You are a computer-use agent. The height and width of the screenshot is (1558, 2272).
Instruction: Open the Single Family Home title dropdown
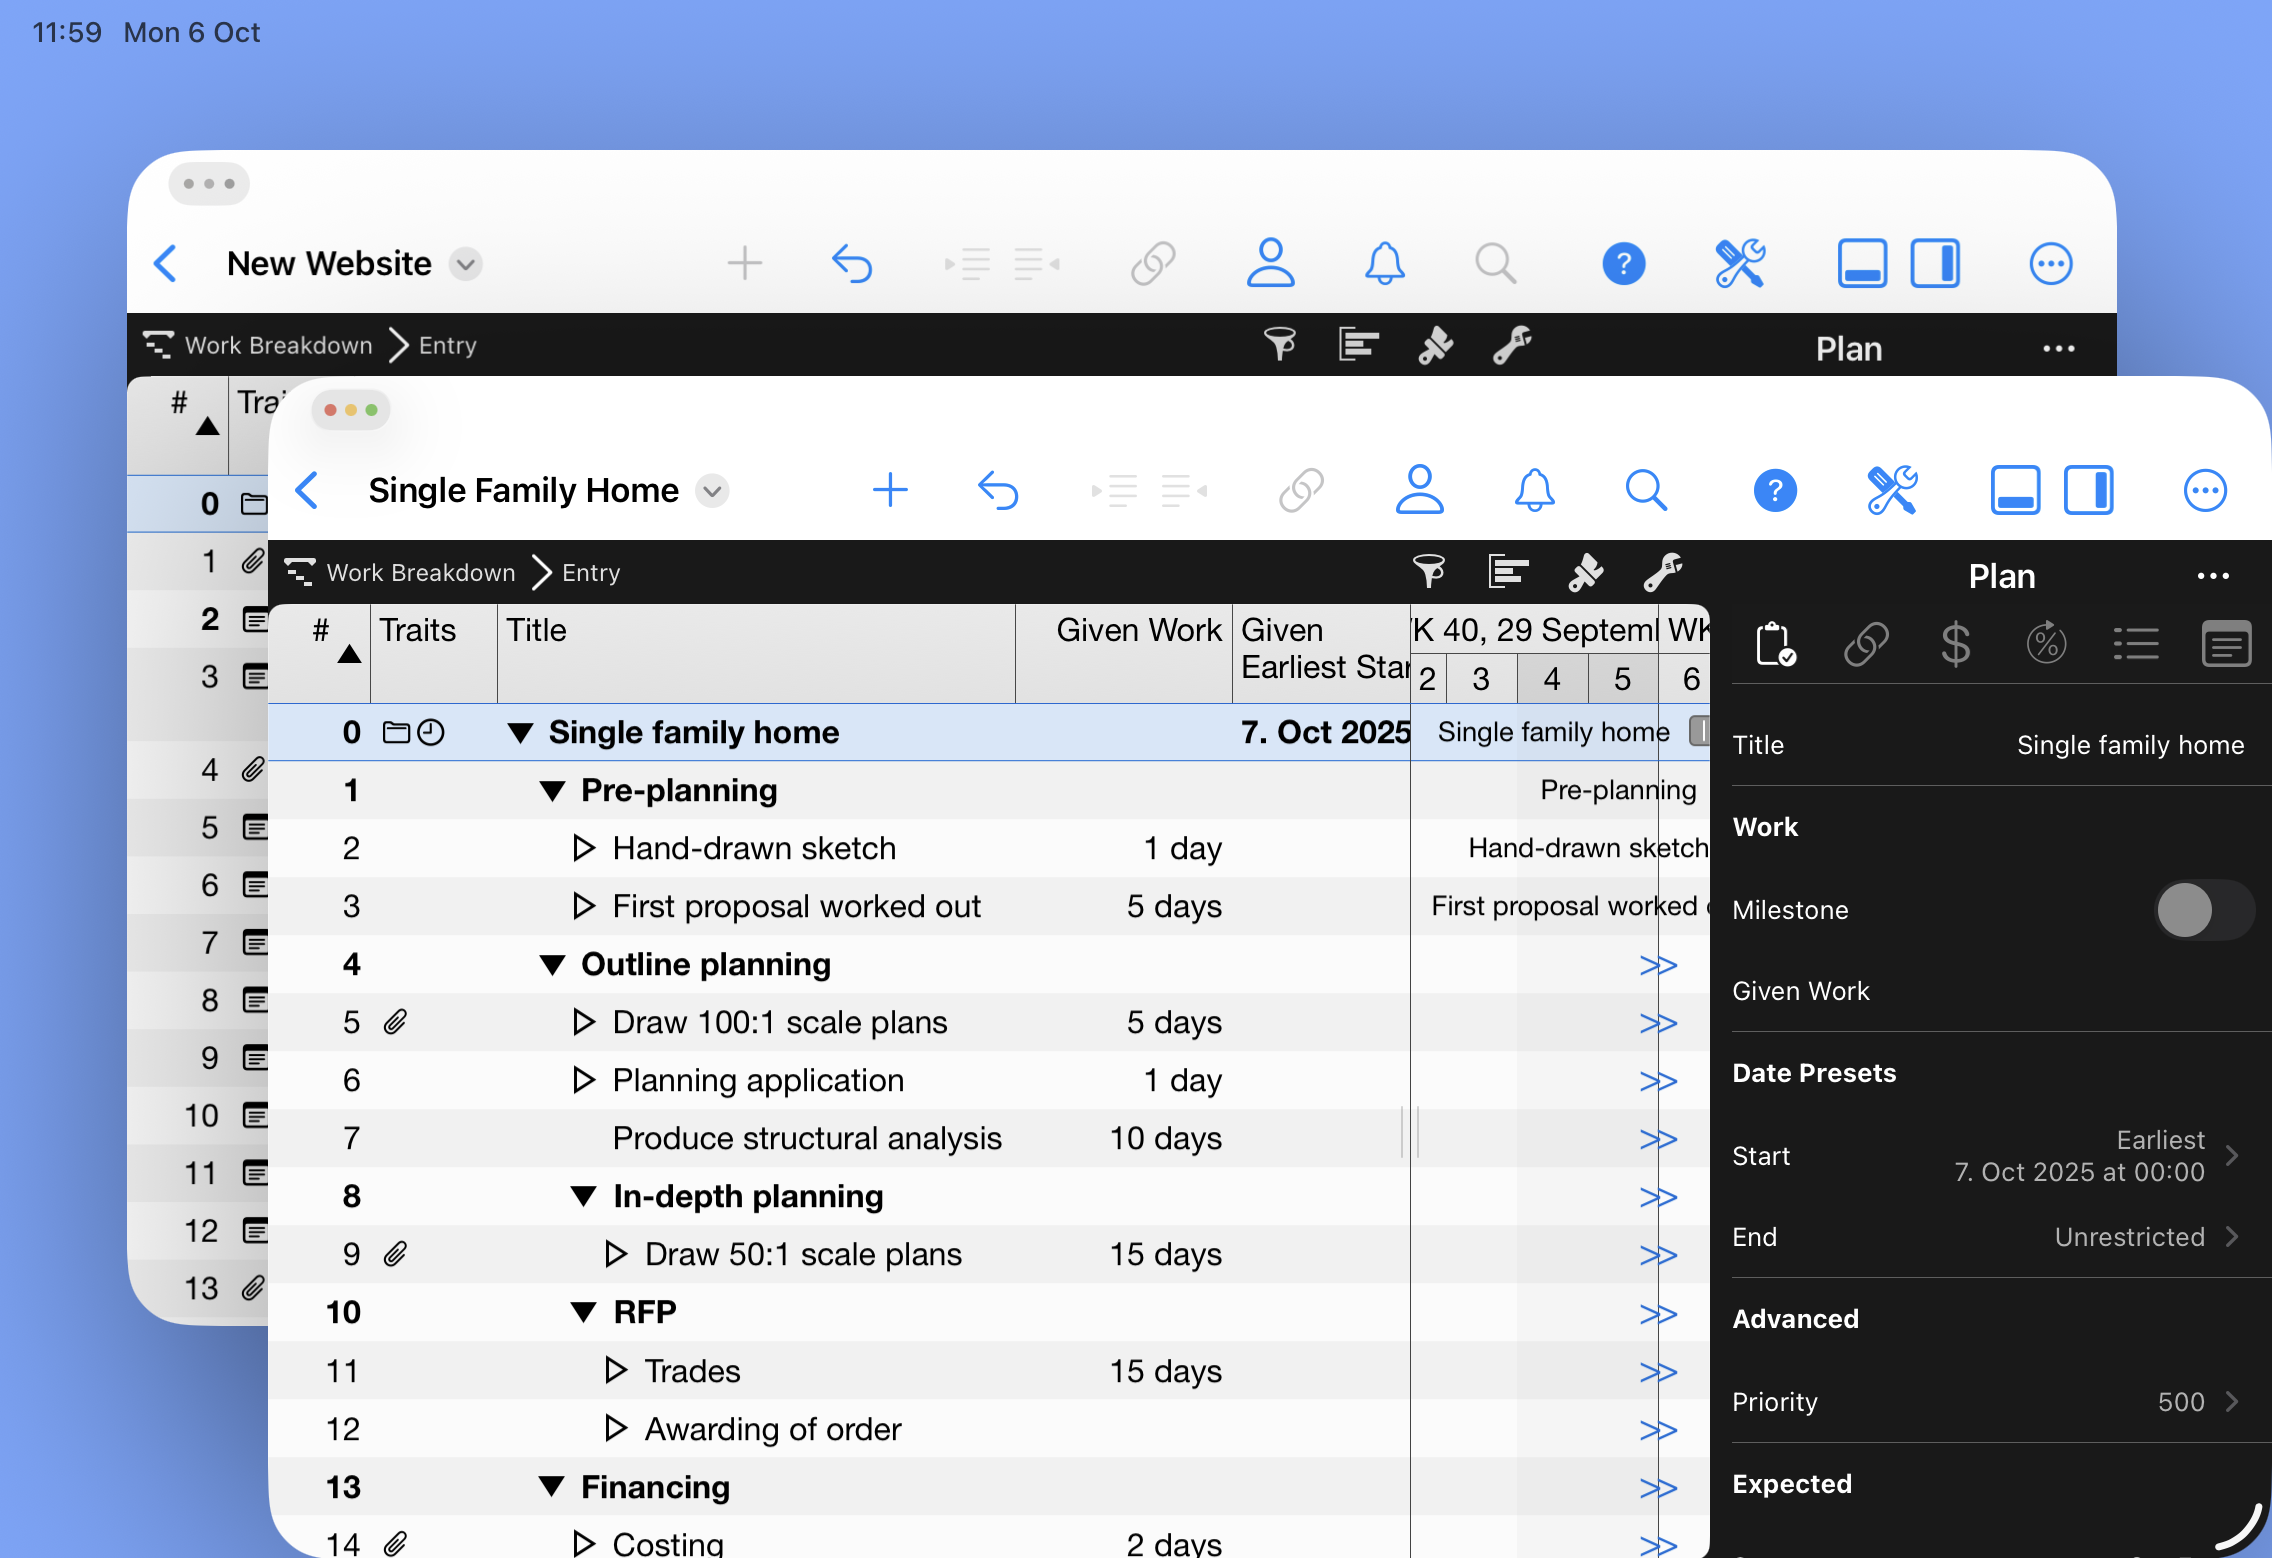coord(712,490)
